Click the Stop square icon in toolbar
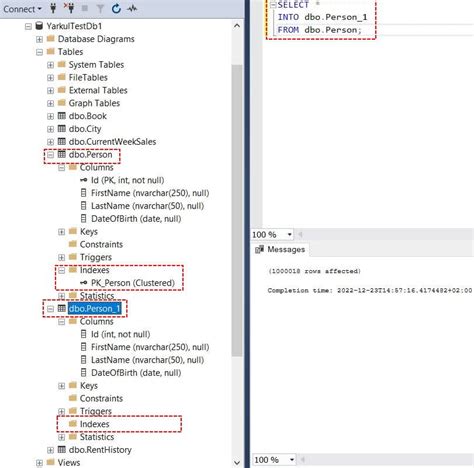This screenshot has height=468, width=474. click(85, 9)
